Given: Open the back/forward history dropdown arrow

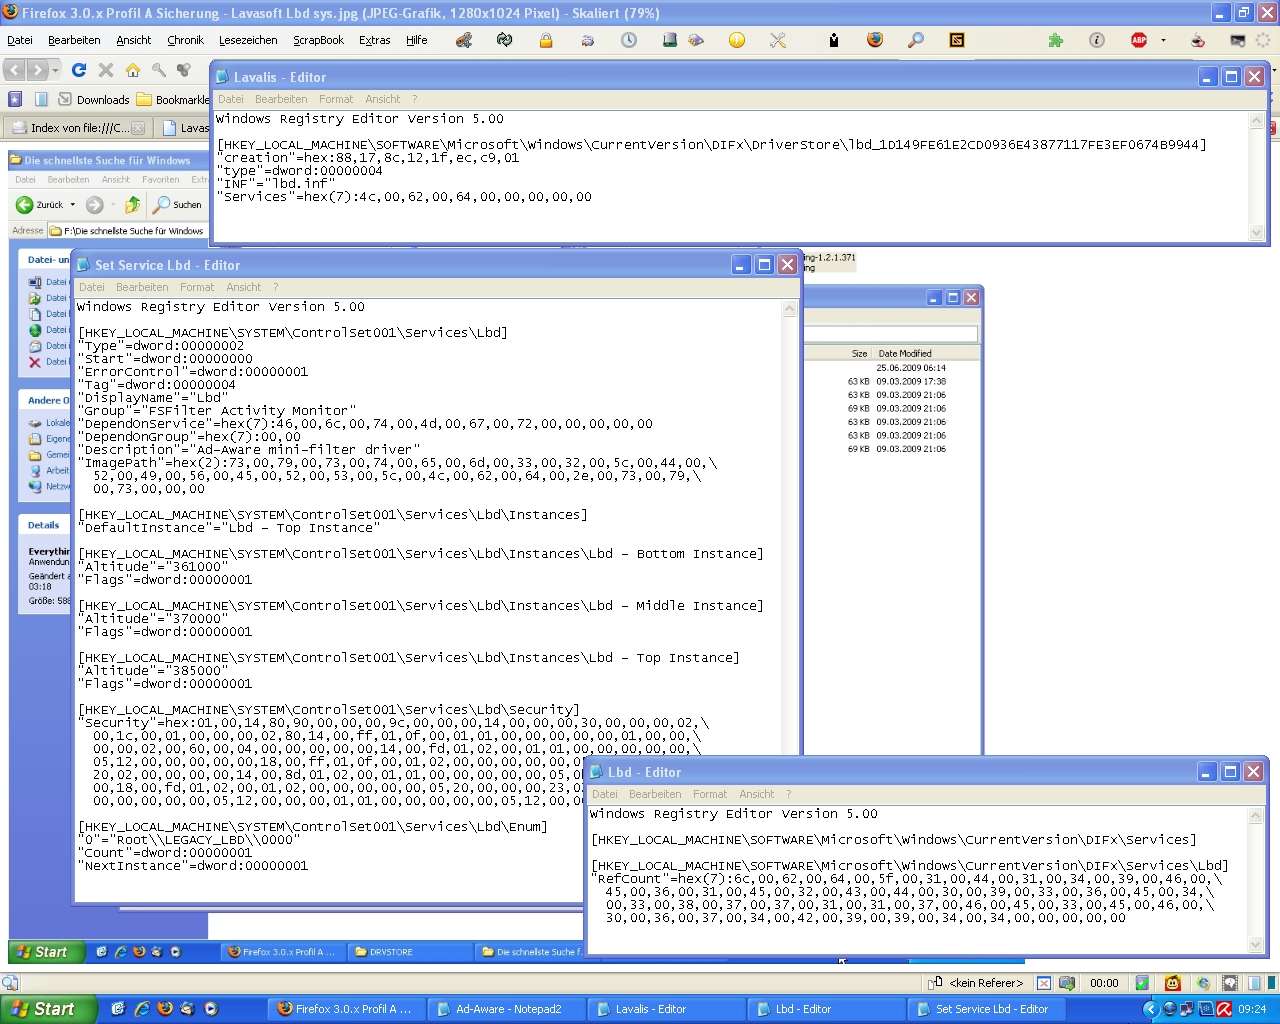Looking at the screenshot, I should 55,70.
